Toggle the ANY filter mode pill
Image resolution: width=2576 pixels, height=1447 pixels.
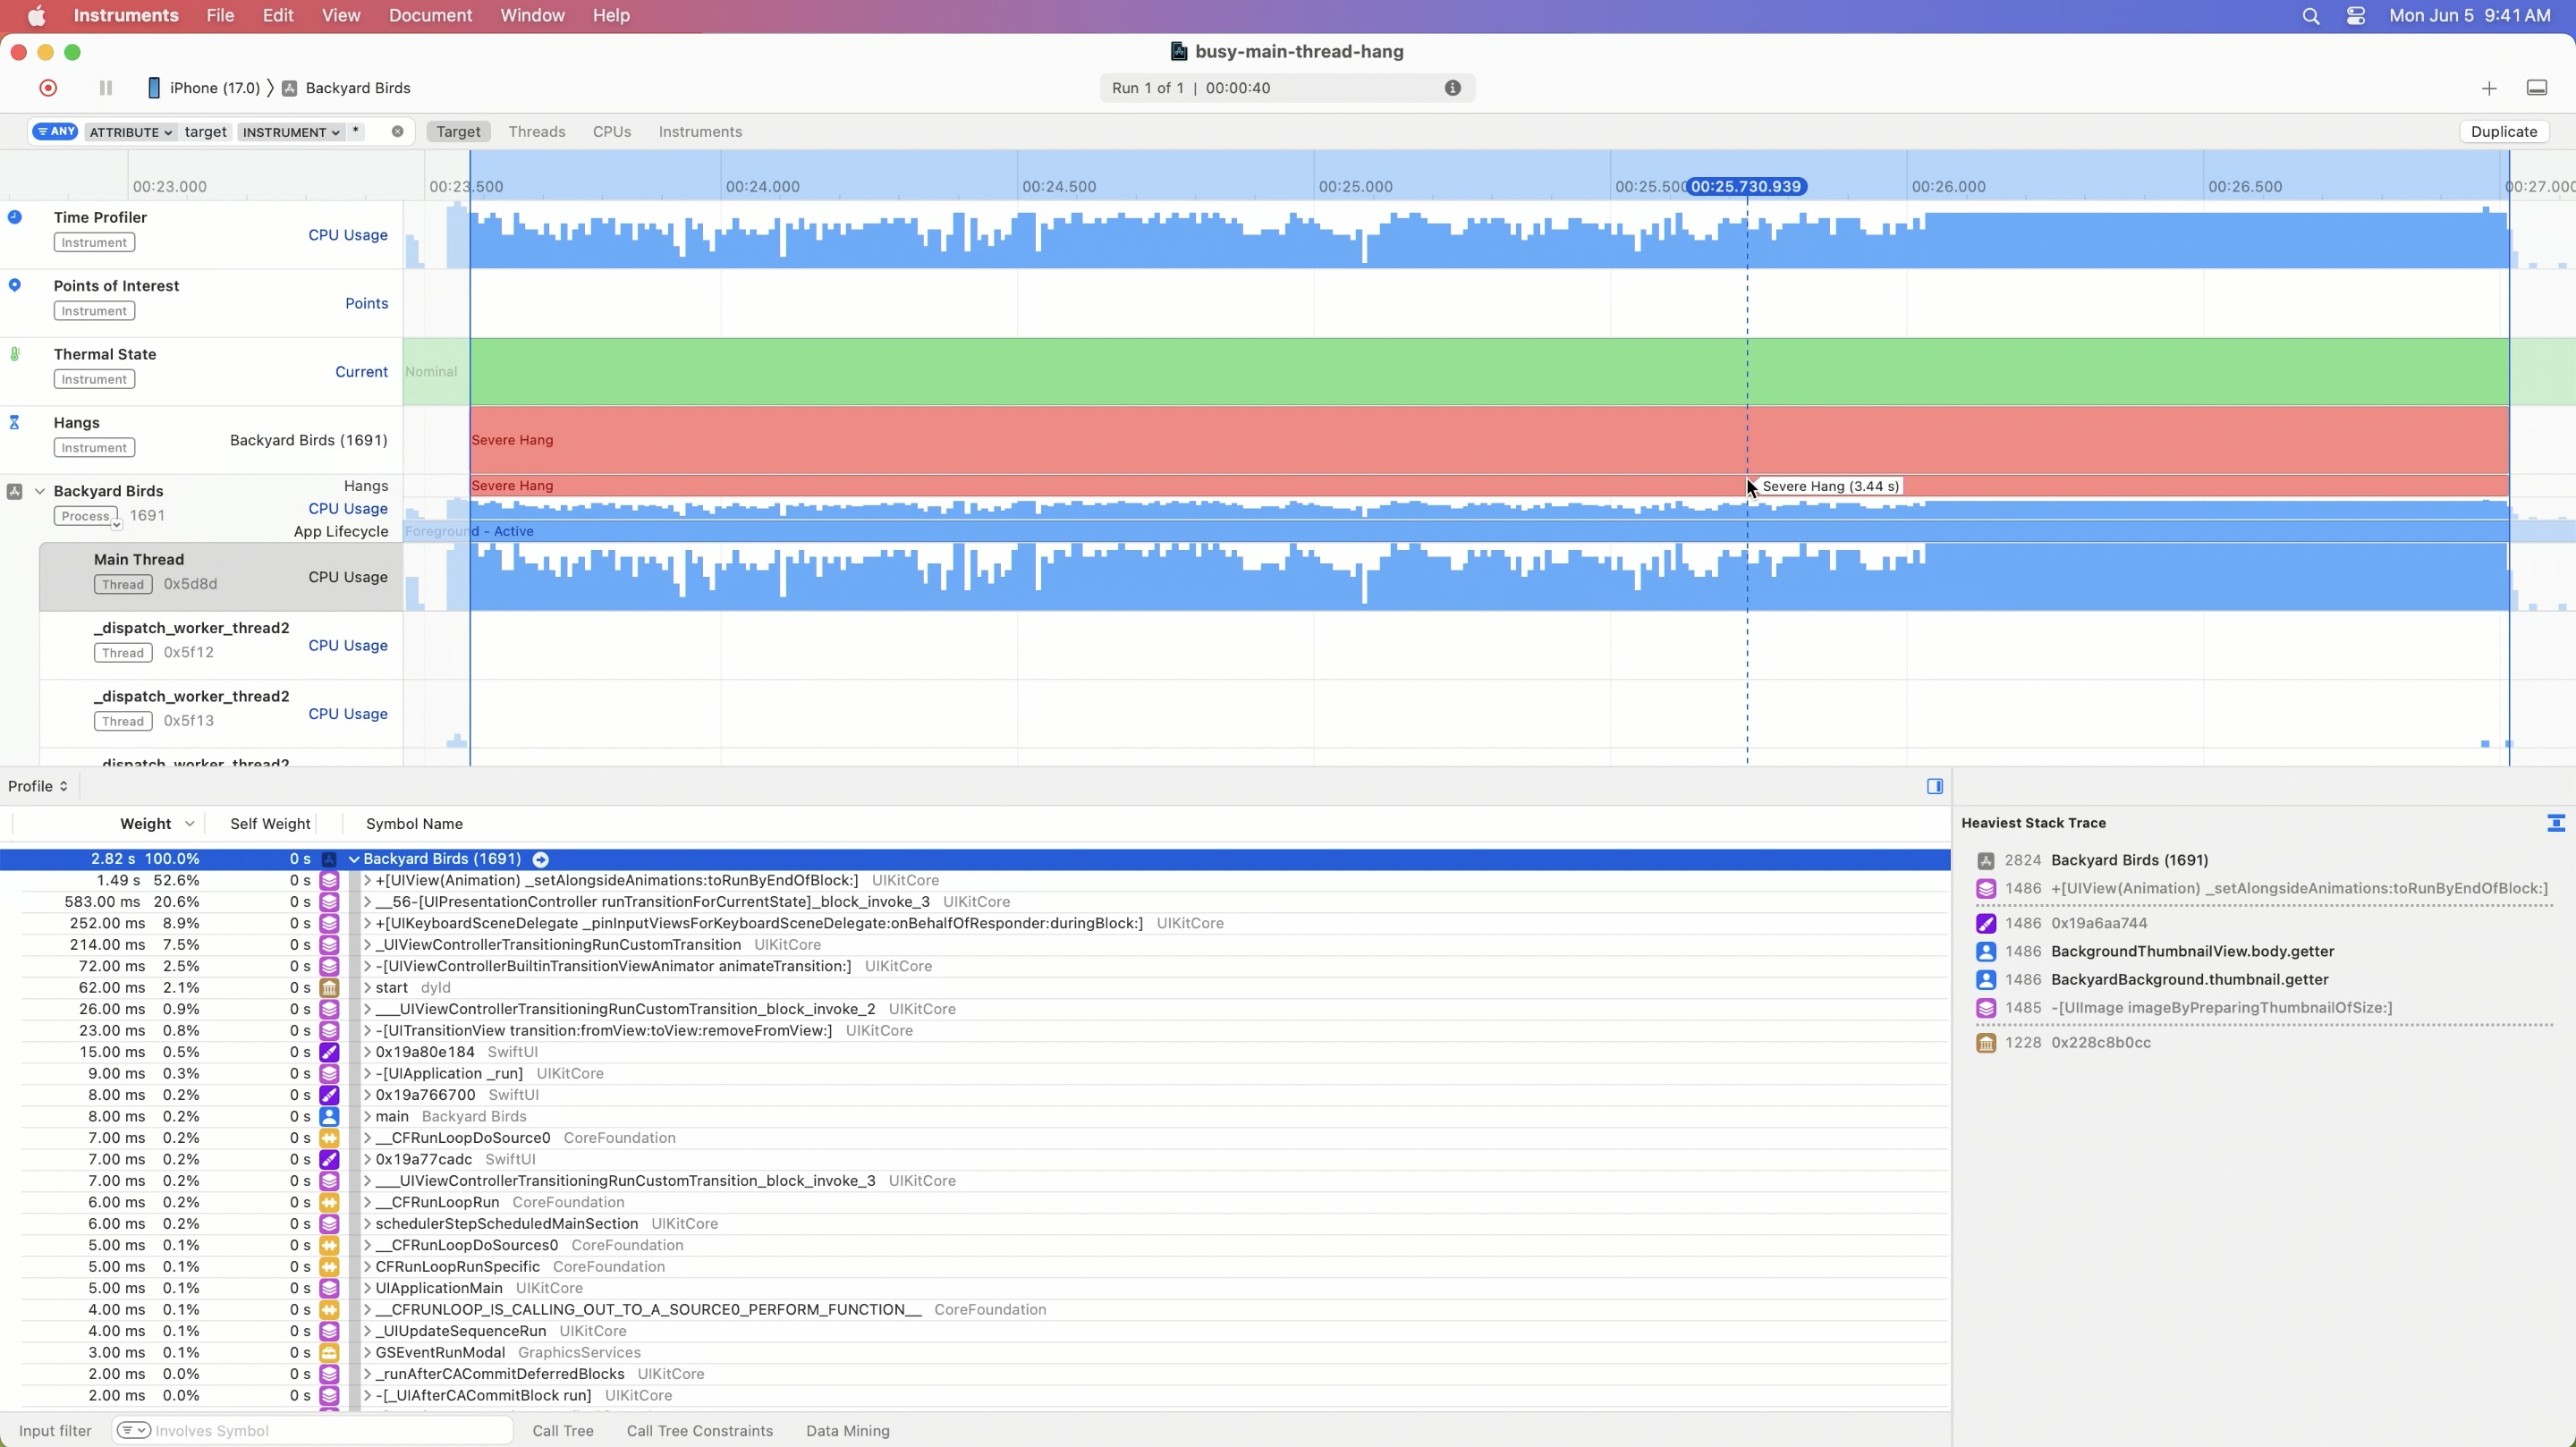point(55,132)
